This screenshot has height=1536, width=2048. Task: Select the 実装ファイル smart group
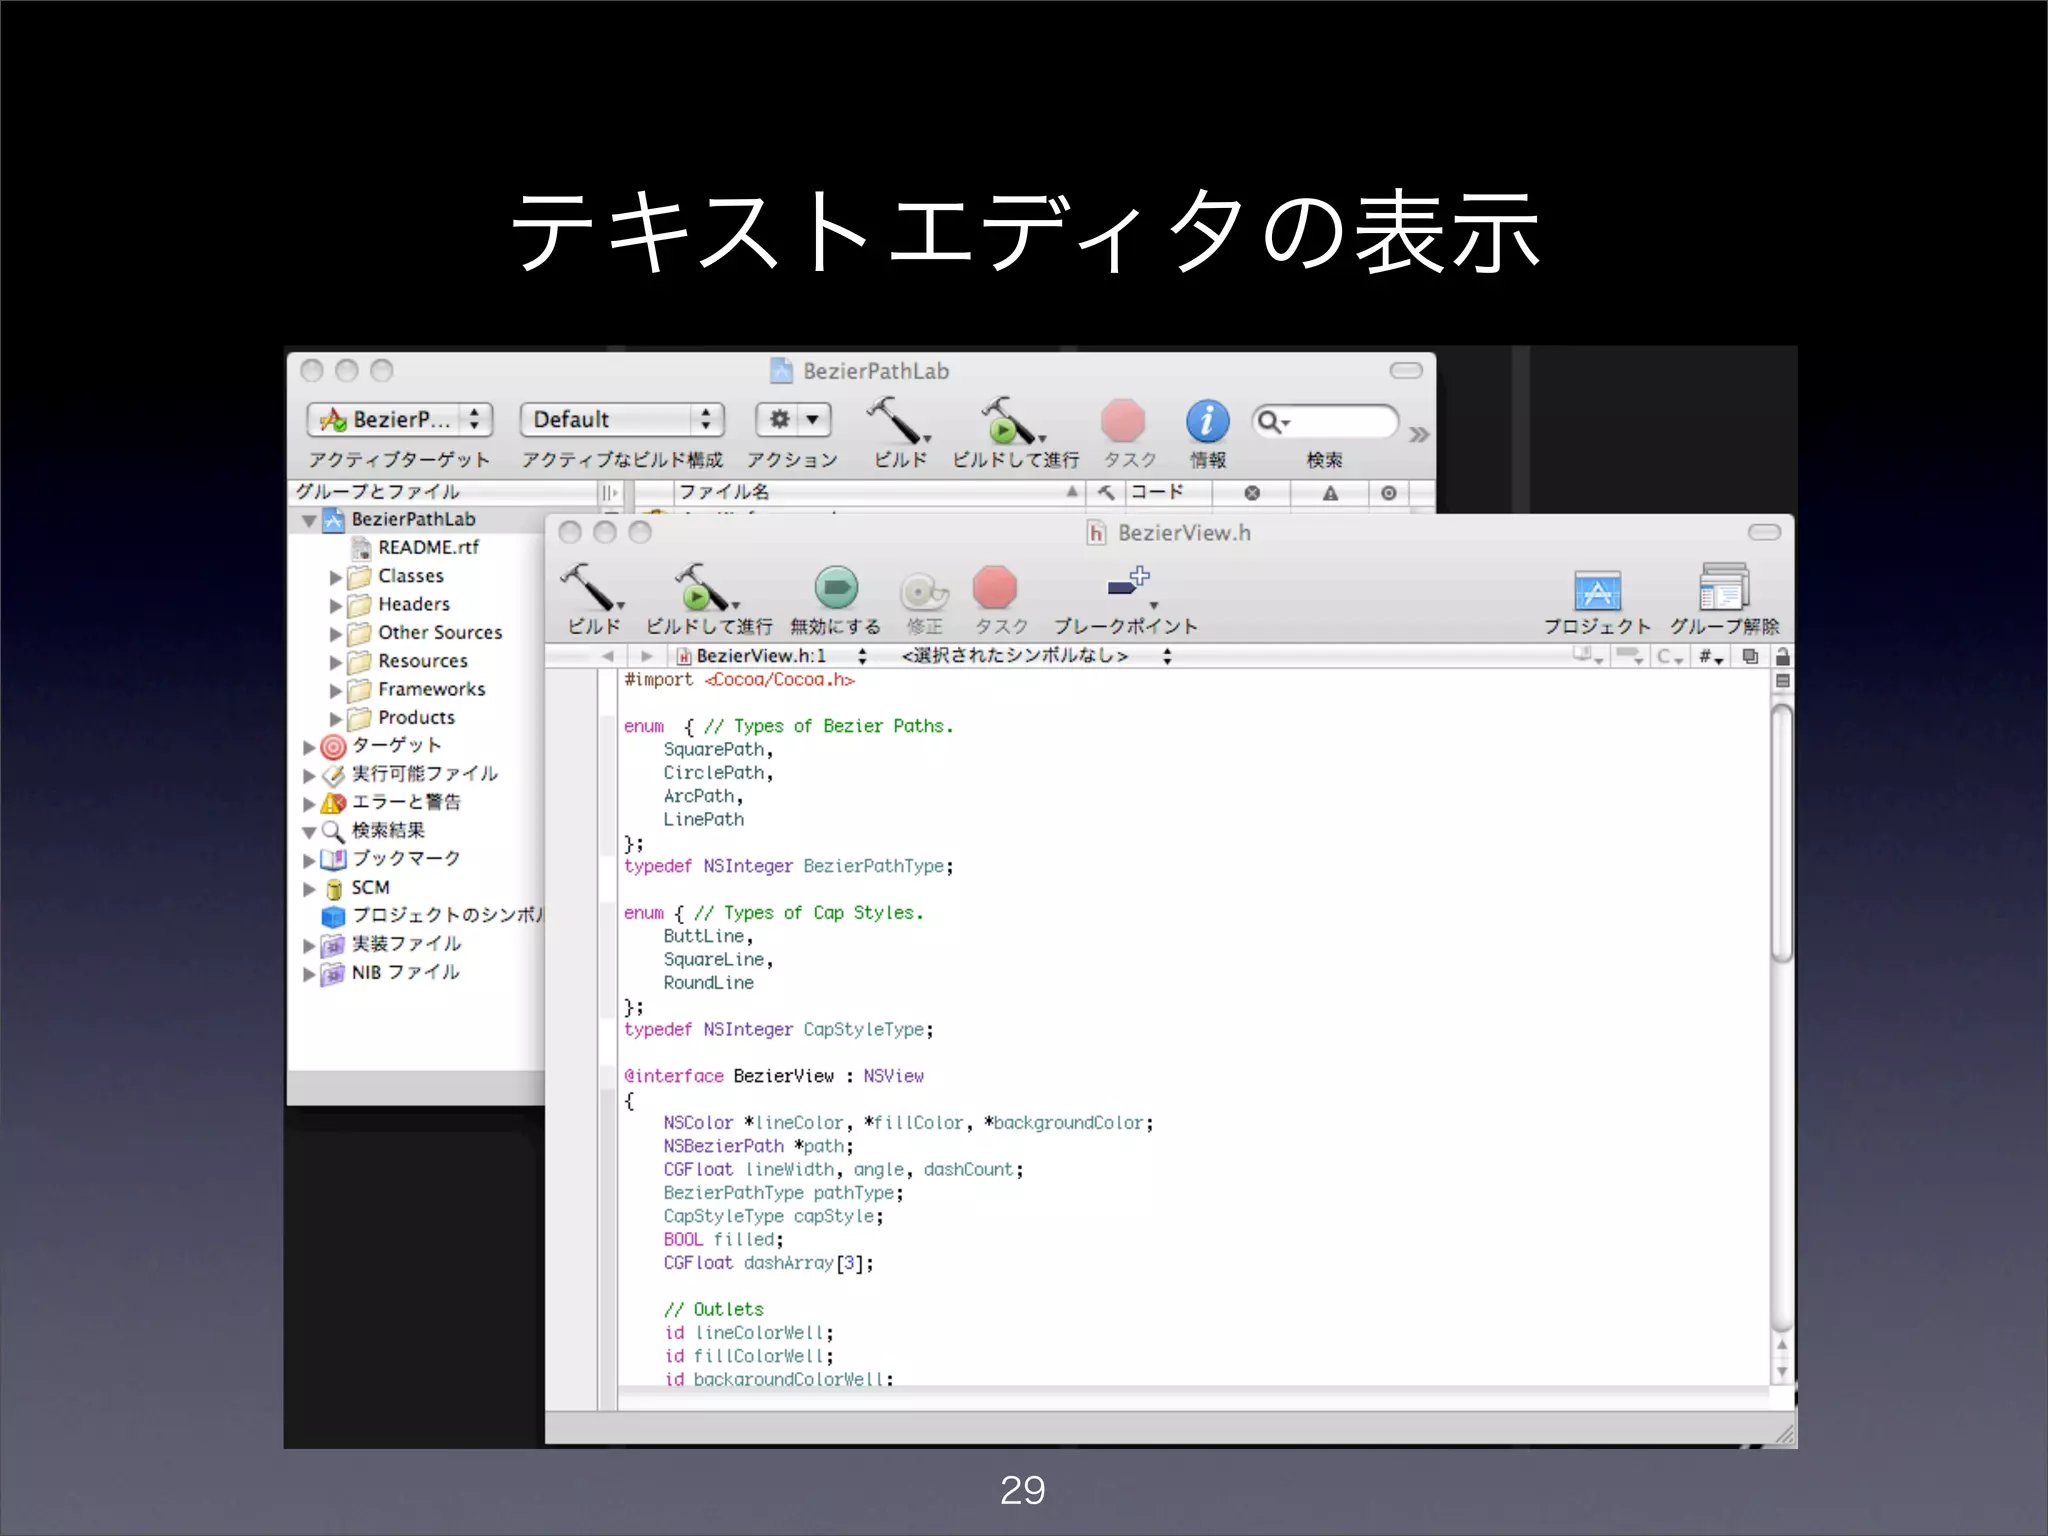[406, 943]
